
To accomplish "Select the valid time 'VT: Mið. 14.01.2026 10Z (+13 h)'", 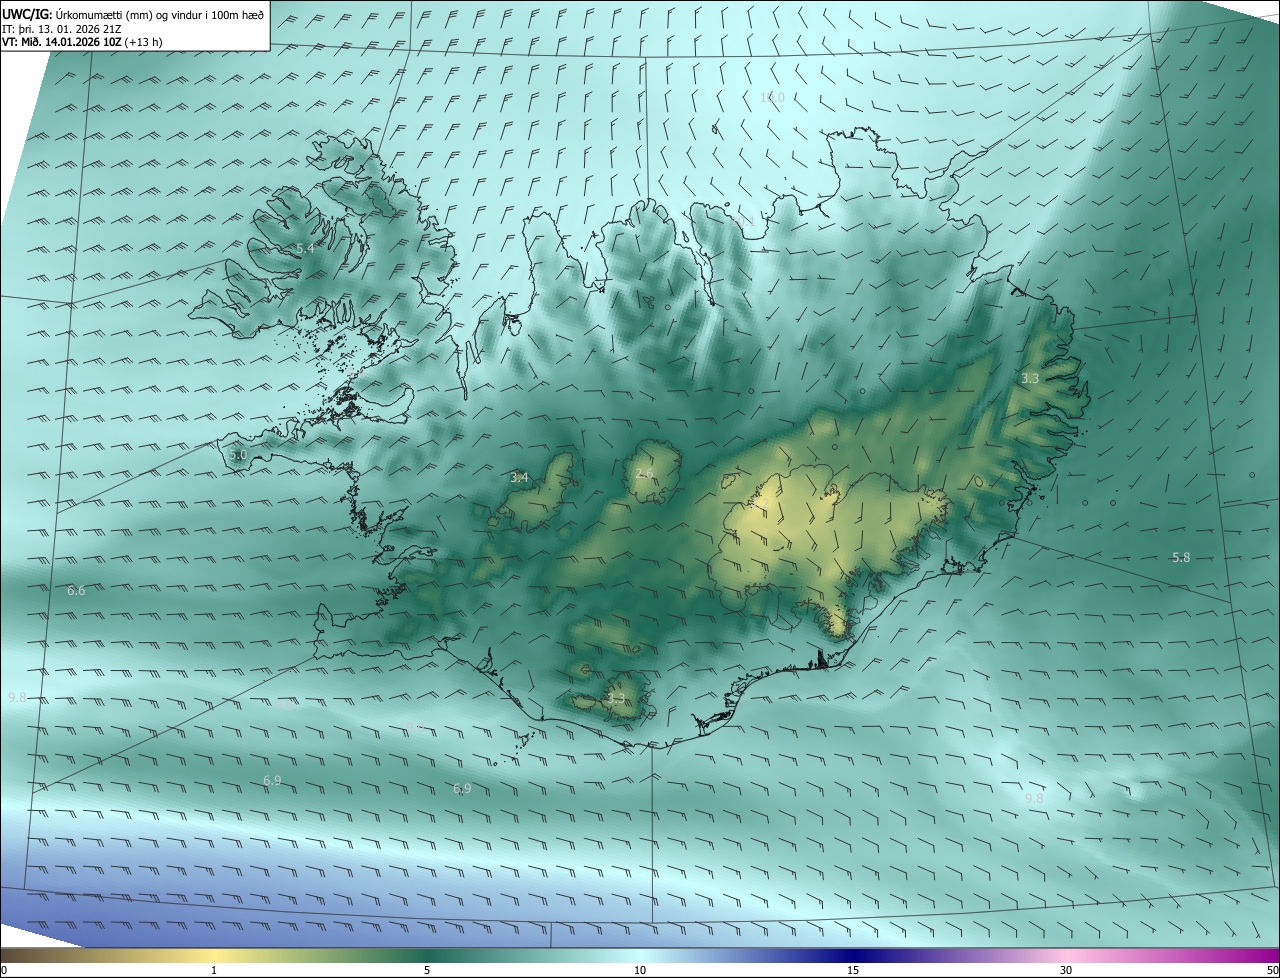I will [x=83, y=42].
